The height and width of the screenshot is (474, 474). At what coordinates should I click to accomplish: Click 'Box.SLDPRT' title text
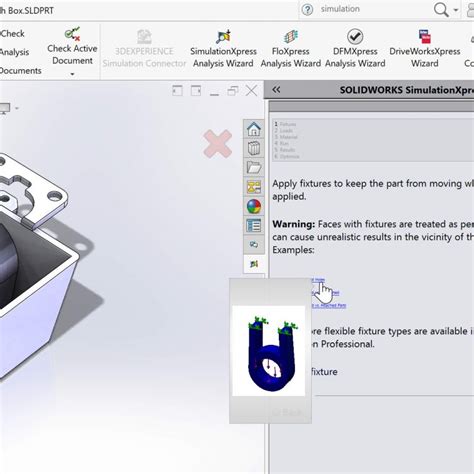pos(31,10)
